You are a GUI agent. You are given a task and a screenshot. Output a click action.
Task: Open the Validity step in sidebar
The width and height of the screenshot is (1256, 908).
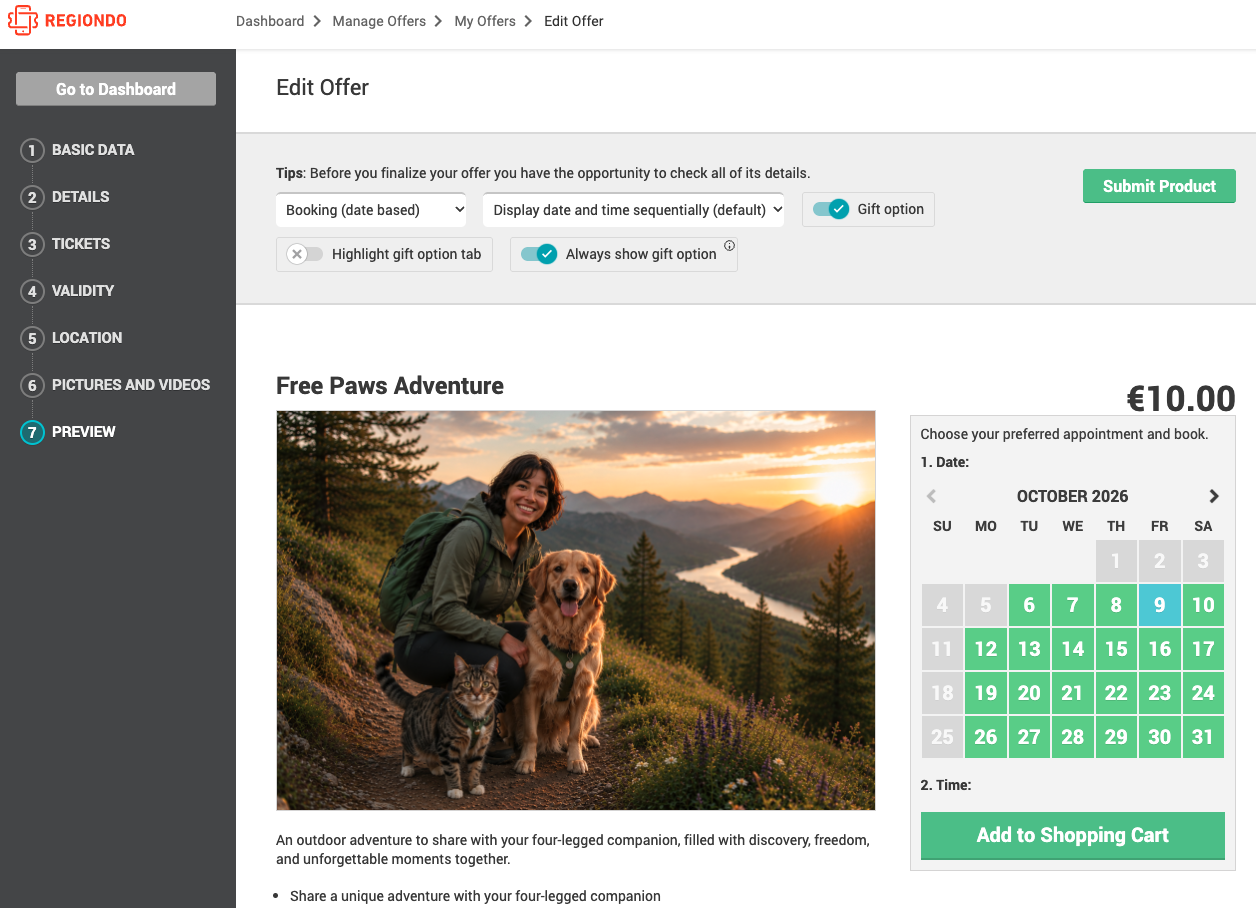(83, 291)
